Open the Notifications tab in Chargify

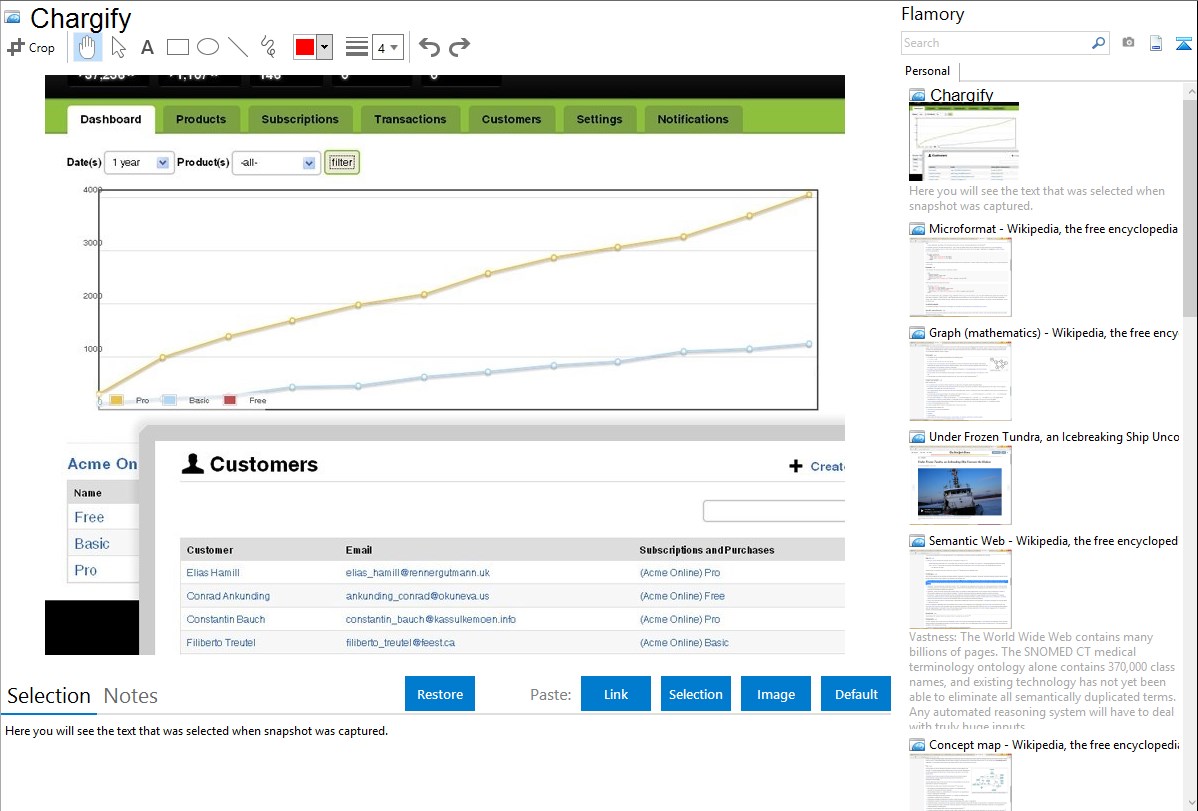[x=693, y=119]
